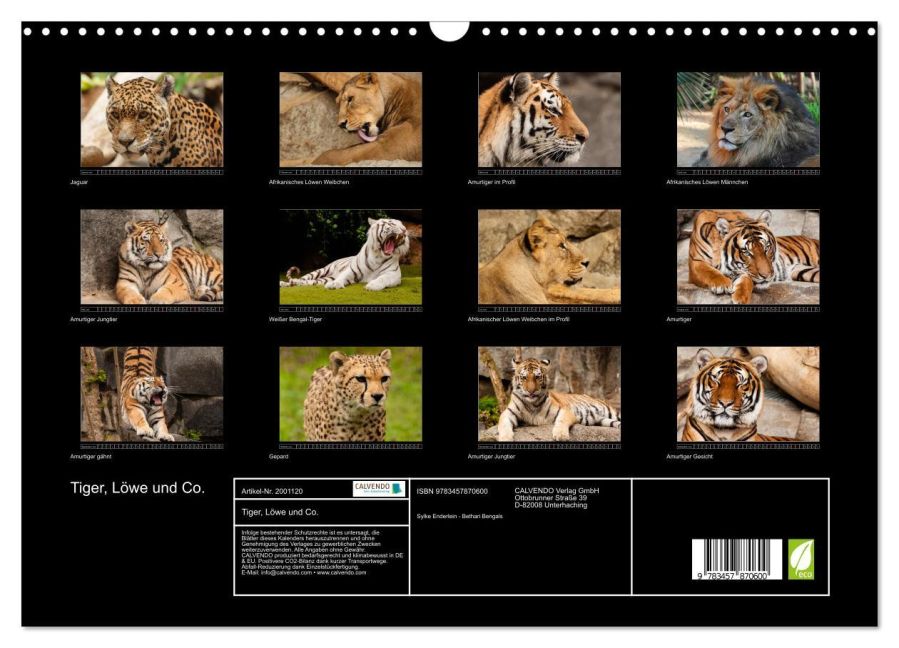This screenshot has width=899, height=648.
Task: Click 'Afrikanisches Löwen Weibchen' caption
Action: point(309,182)
